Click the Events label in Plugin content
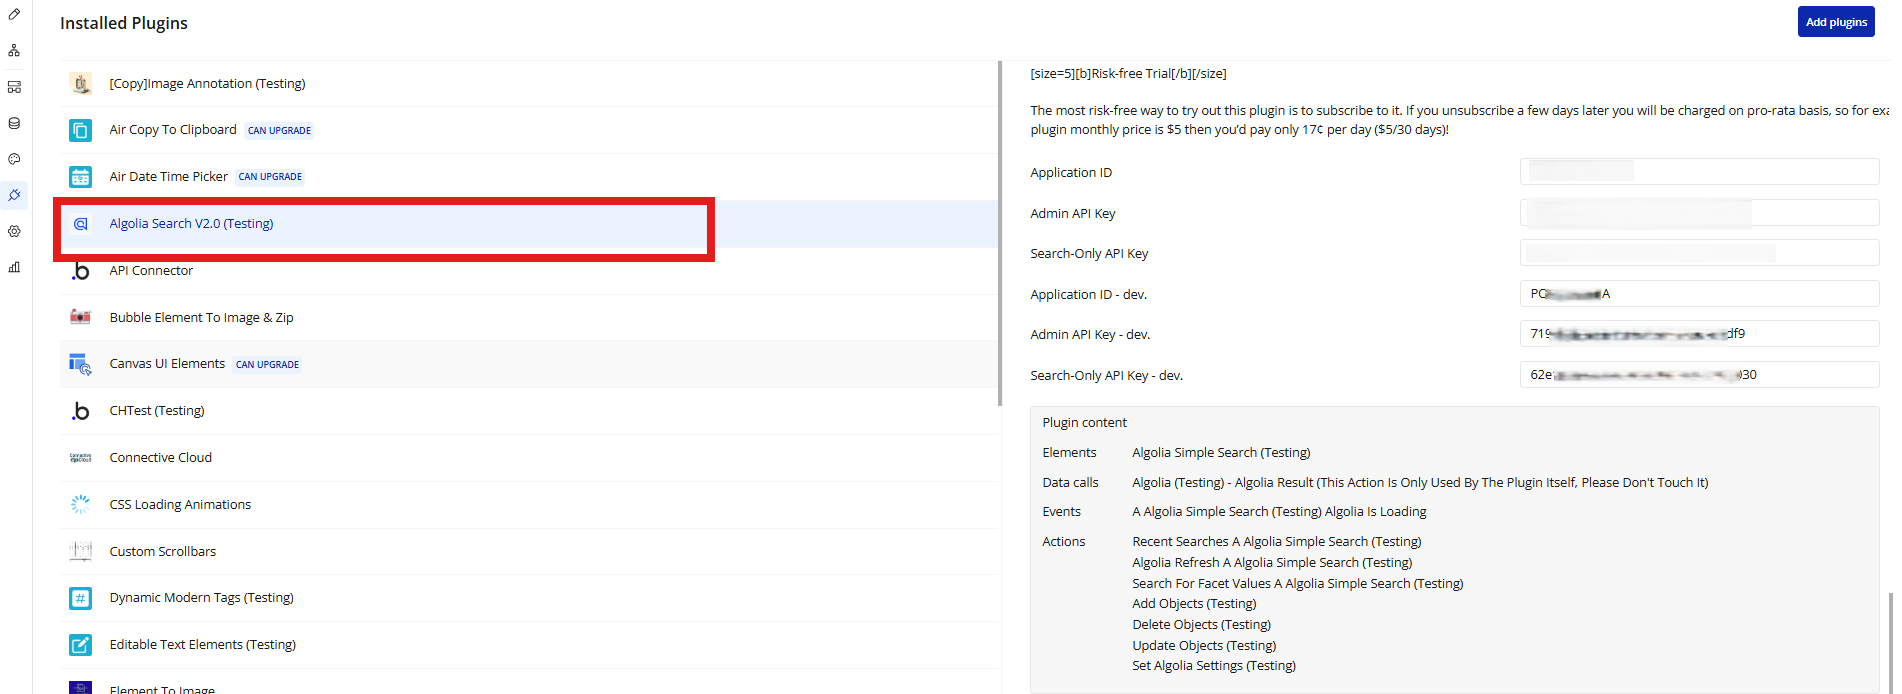 coord(1061,512)
